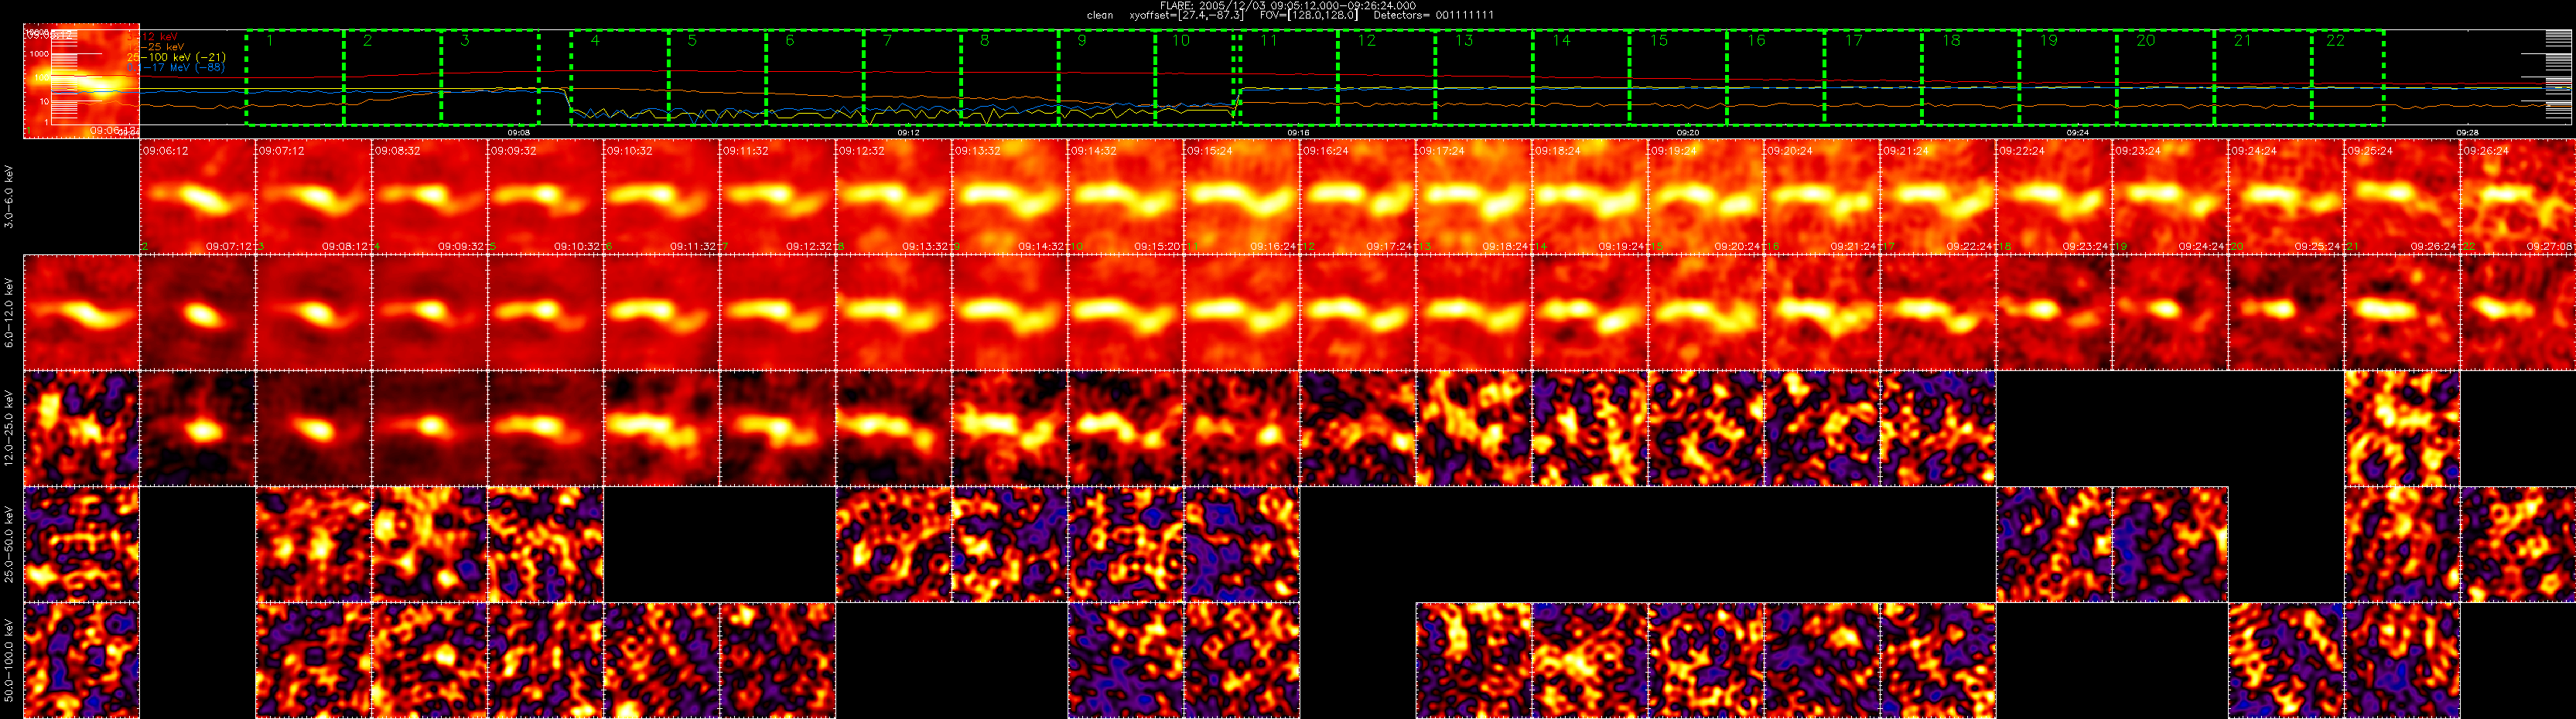Open the 25–50 keV image for interval 18
Viewport: 2576px width, 719px height.
(2054, 545)
